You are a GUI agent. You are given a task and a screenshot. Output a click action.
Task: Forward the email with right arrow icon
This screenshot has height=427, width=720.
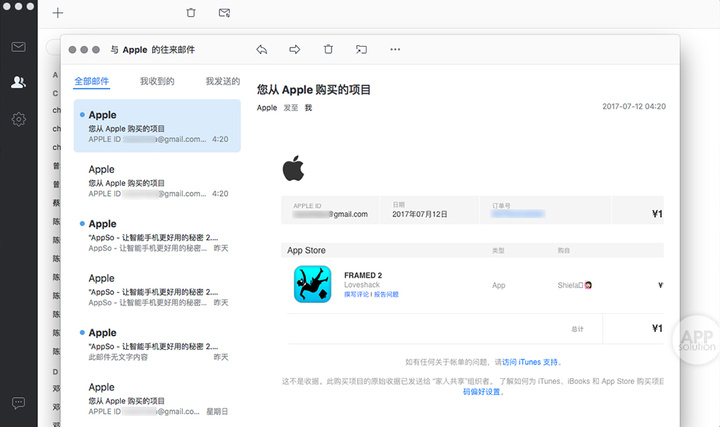pyautogui.click(x=295, y=50)
